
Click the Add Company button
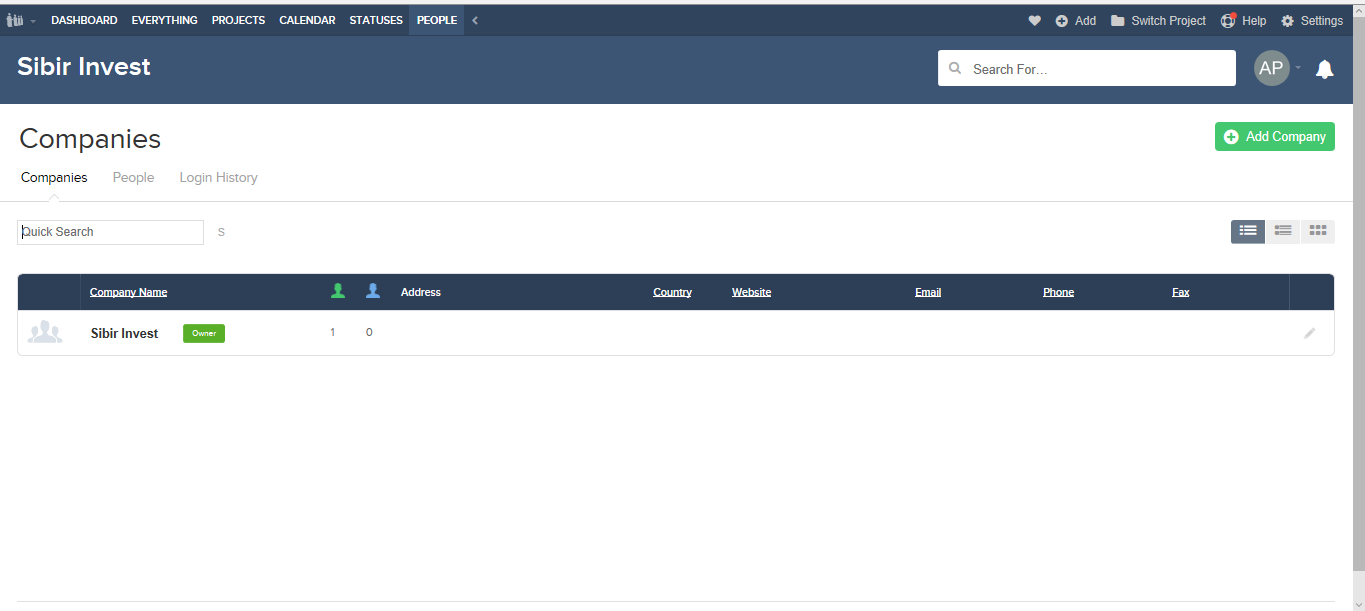1275,137
